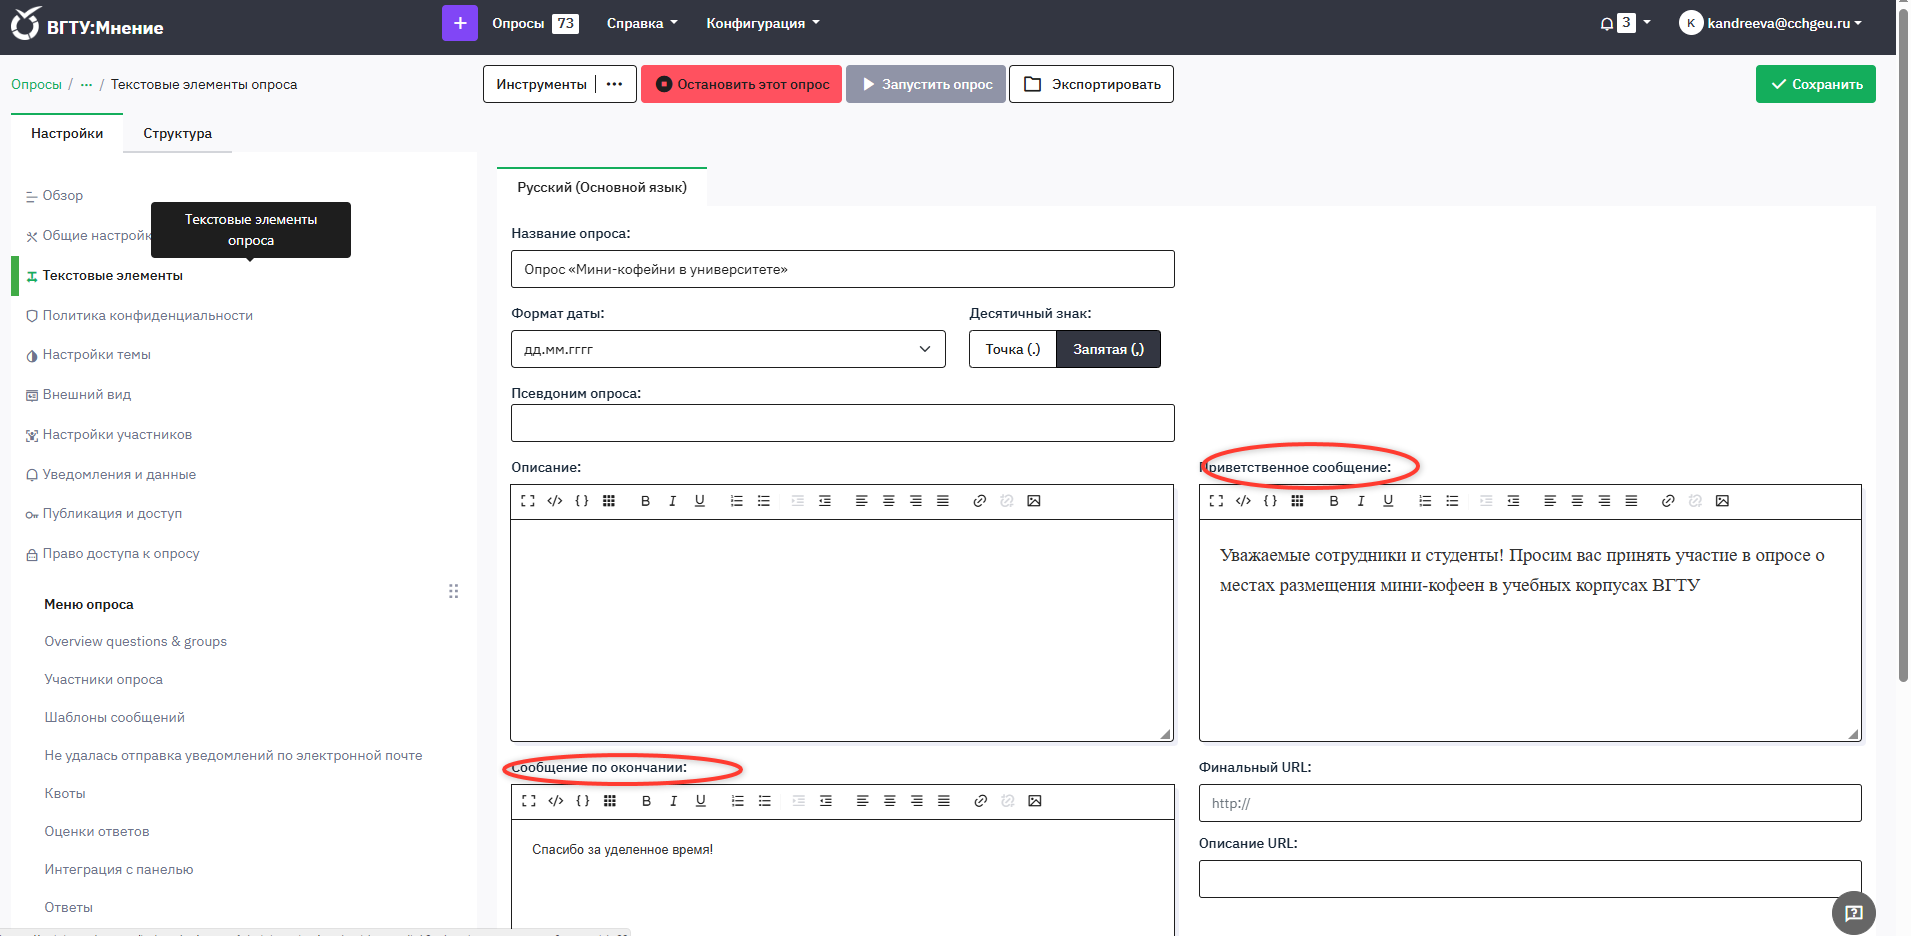Open Политика конфиденциальности in the sidebar
The image size is (1911, 936).
pos(147,315)
